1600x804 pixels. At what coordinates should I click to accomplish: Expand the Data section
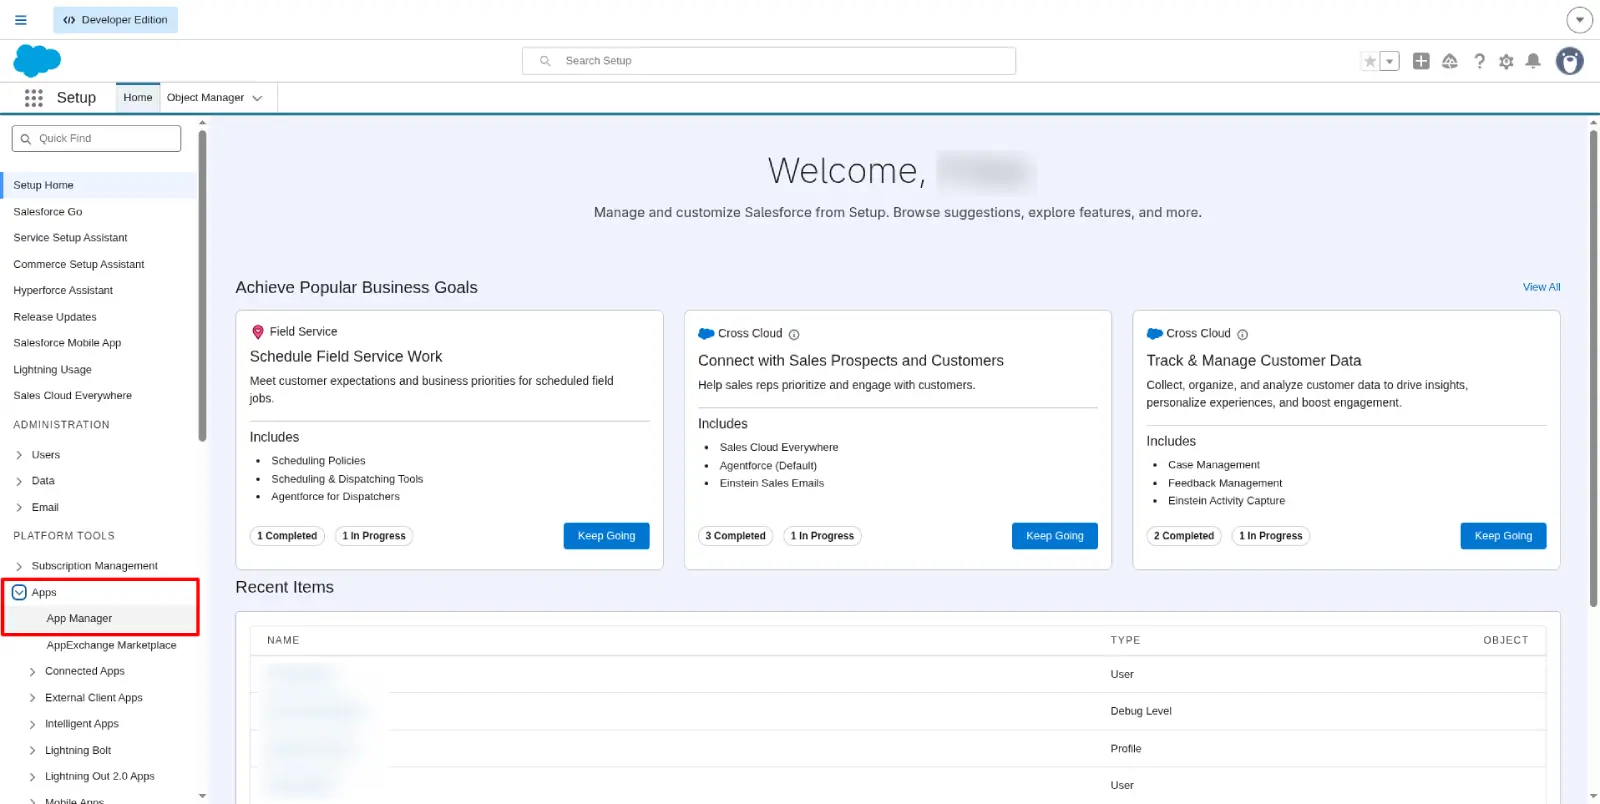pyautogui.click(x=19, y=481)
